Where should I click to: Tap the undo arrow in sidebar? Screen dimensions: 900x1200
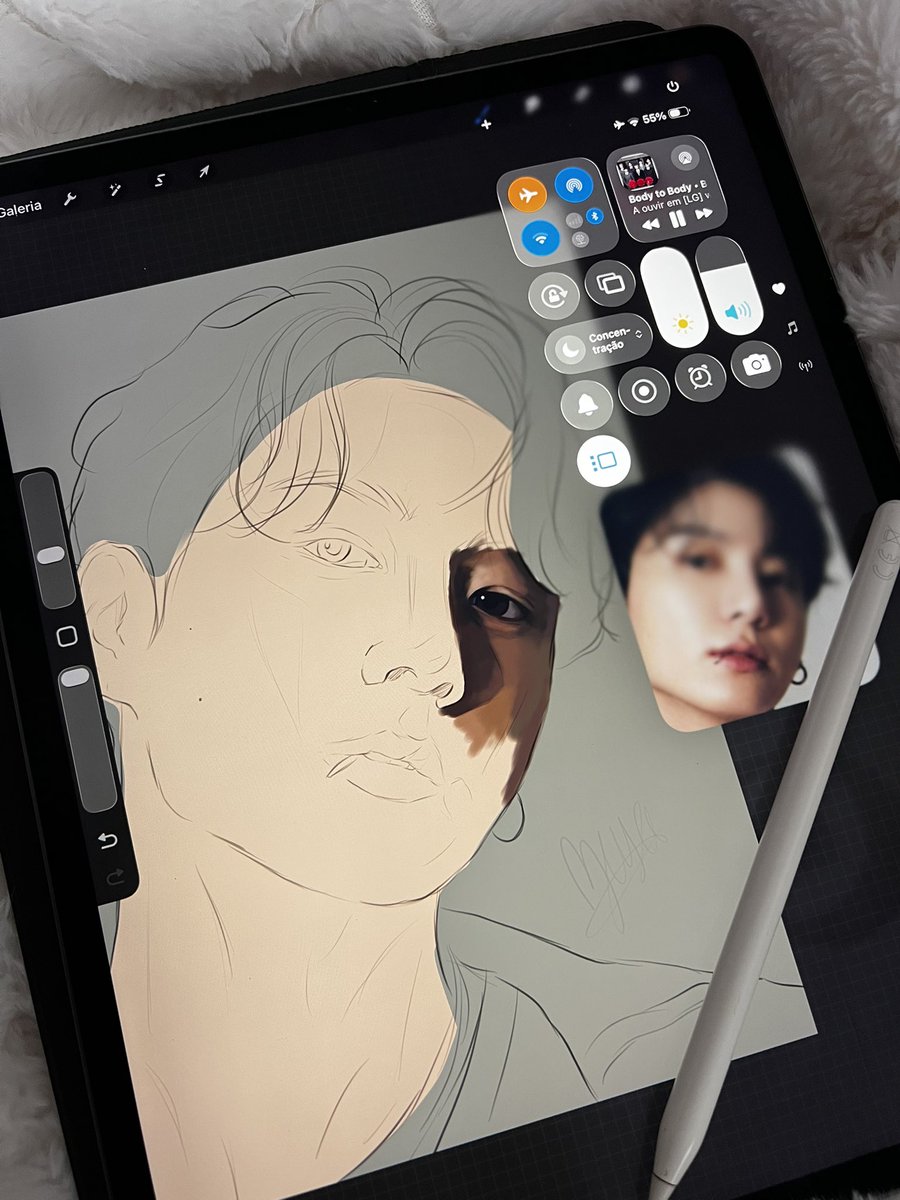point(107,839)
